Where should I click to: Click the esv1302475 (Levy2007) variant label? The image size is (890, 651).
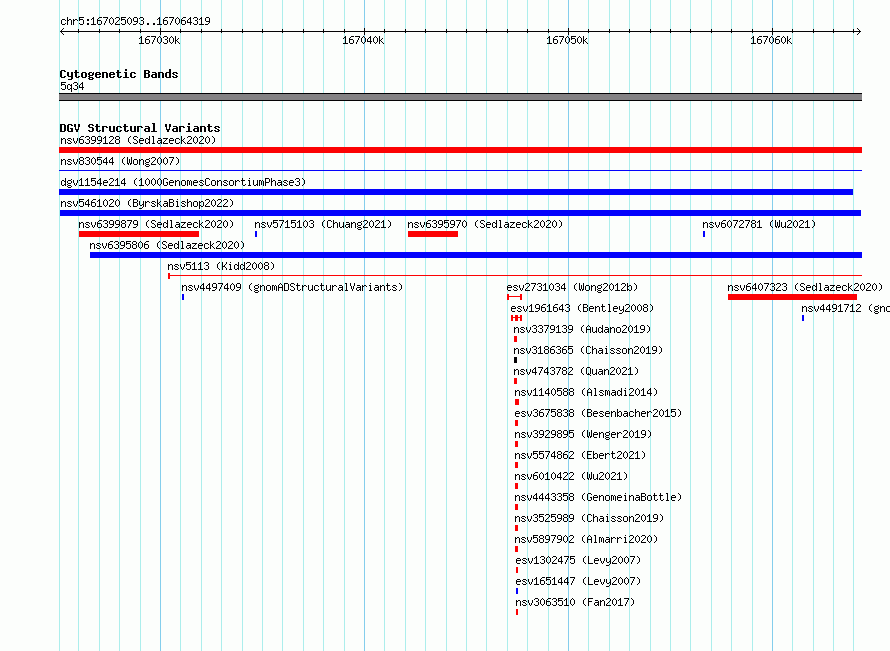[578, 560]
